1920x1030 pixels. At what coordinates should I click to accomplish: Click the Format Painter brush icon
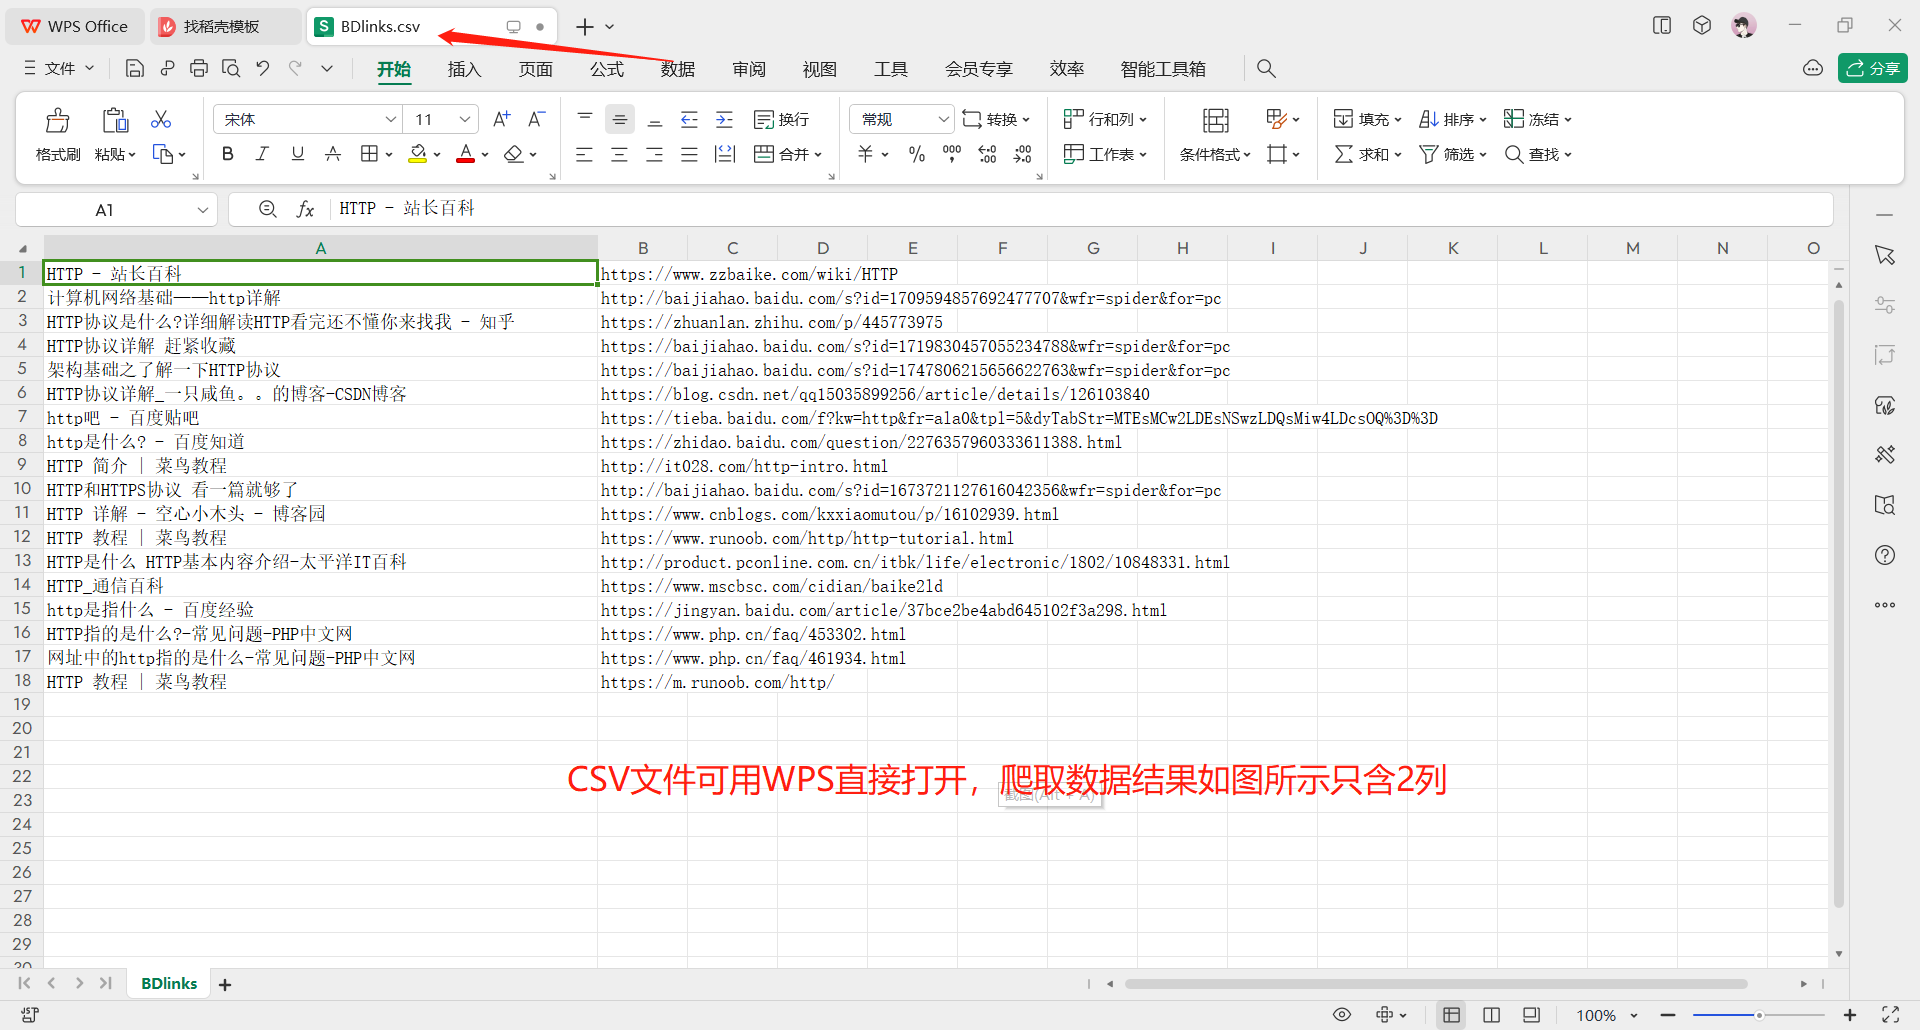[58, 121]
